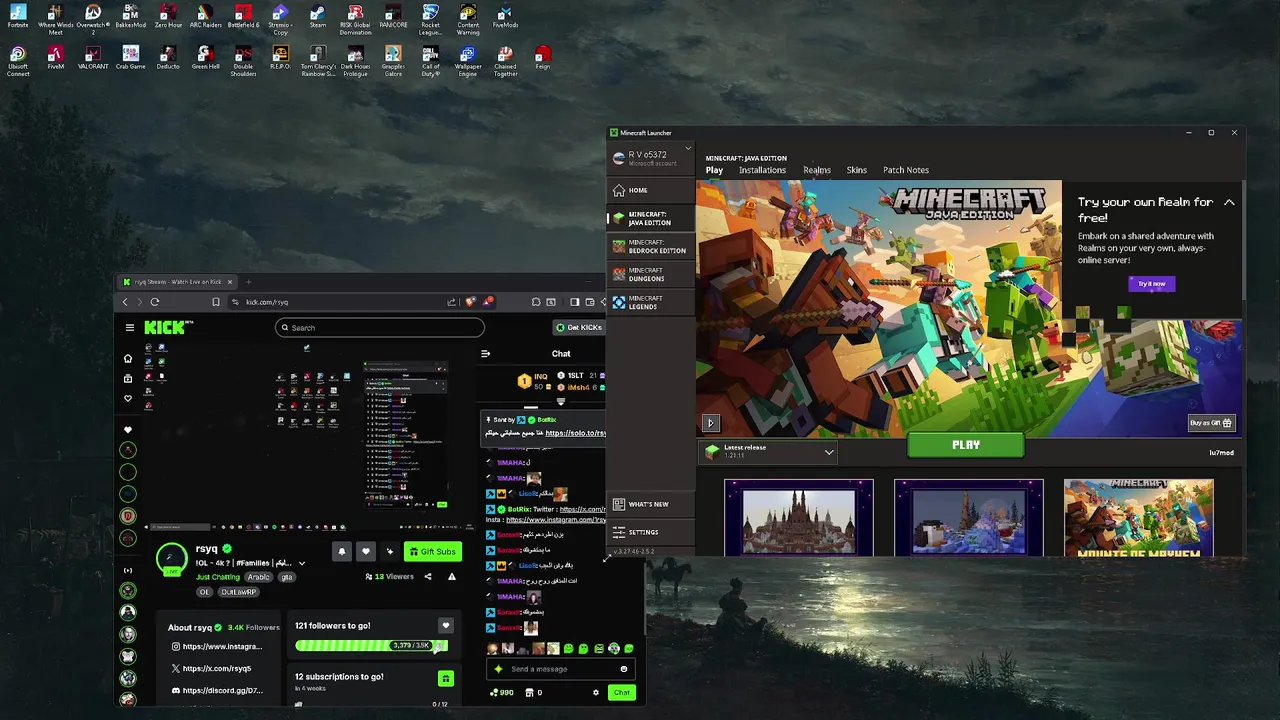Open the VALORANT desktop shortcut

pyautogui.click(x=93, y=58)
